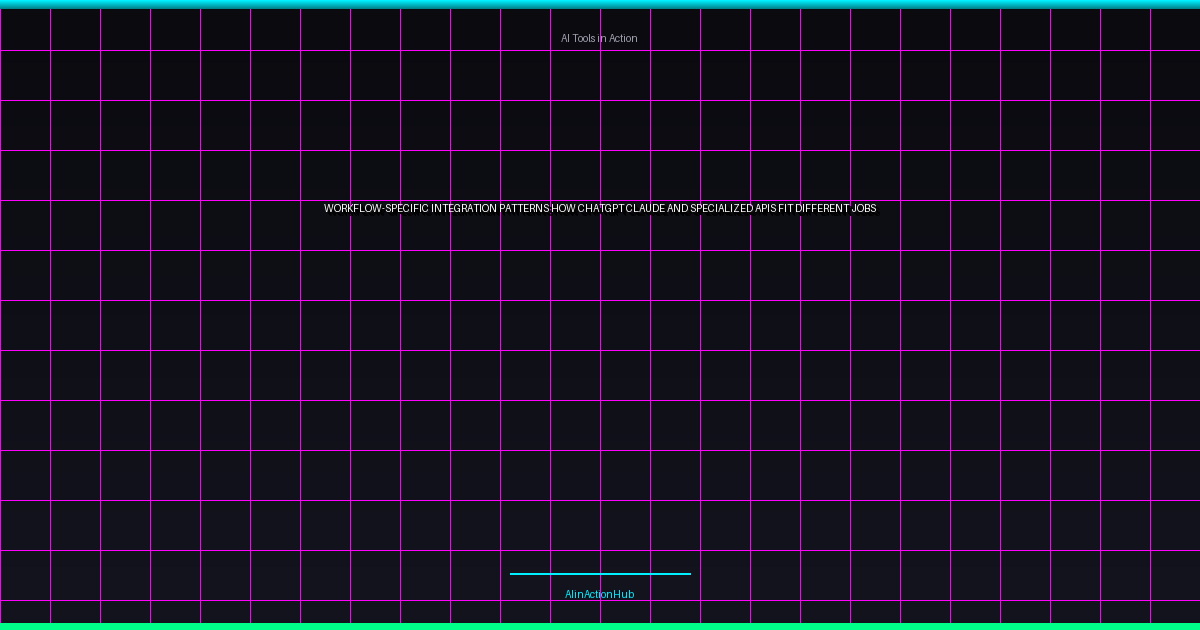The height and width of the screenshot is (630, 1200).
Task: Click the word 'INTEGRATION' in the headline
Action: pyautogui.click(x=464, y=209)
